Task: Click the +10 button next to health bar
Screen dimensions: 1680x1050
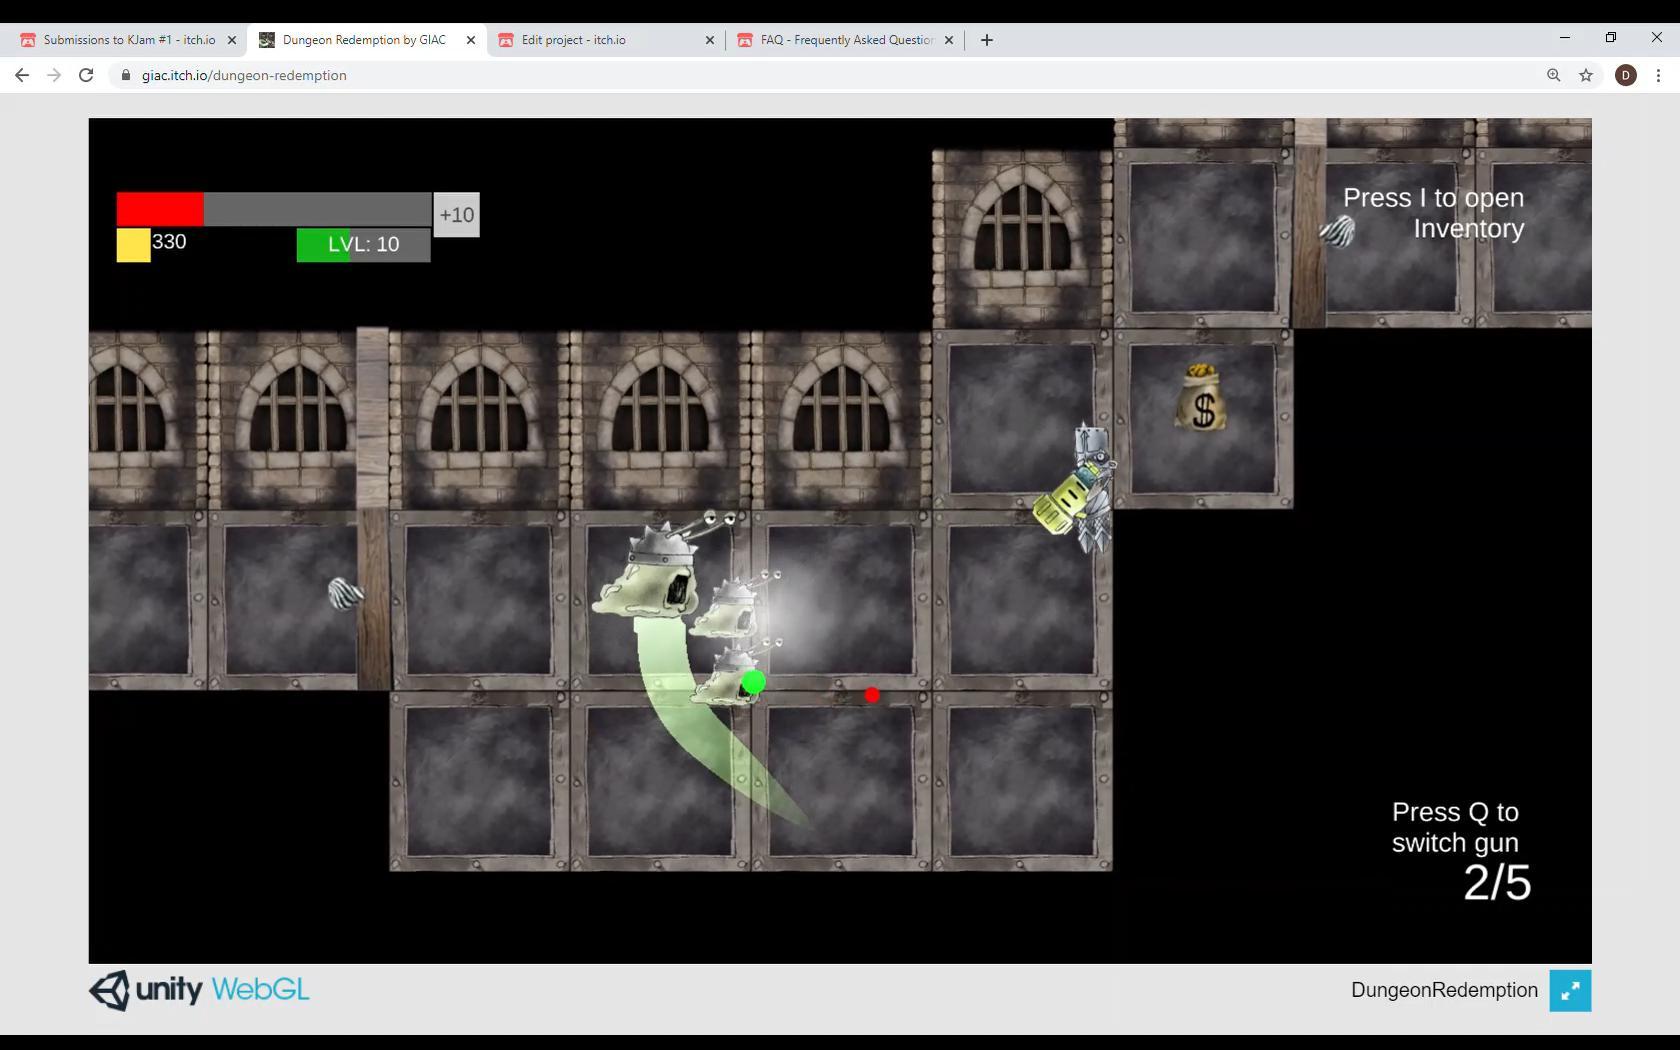Action: [456, 215]
